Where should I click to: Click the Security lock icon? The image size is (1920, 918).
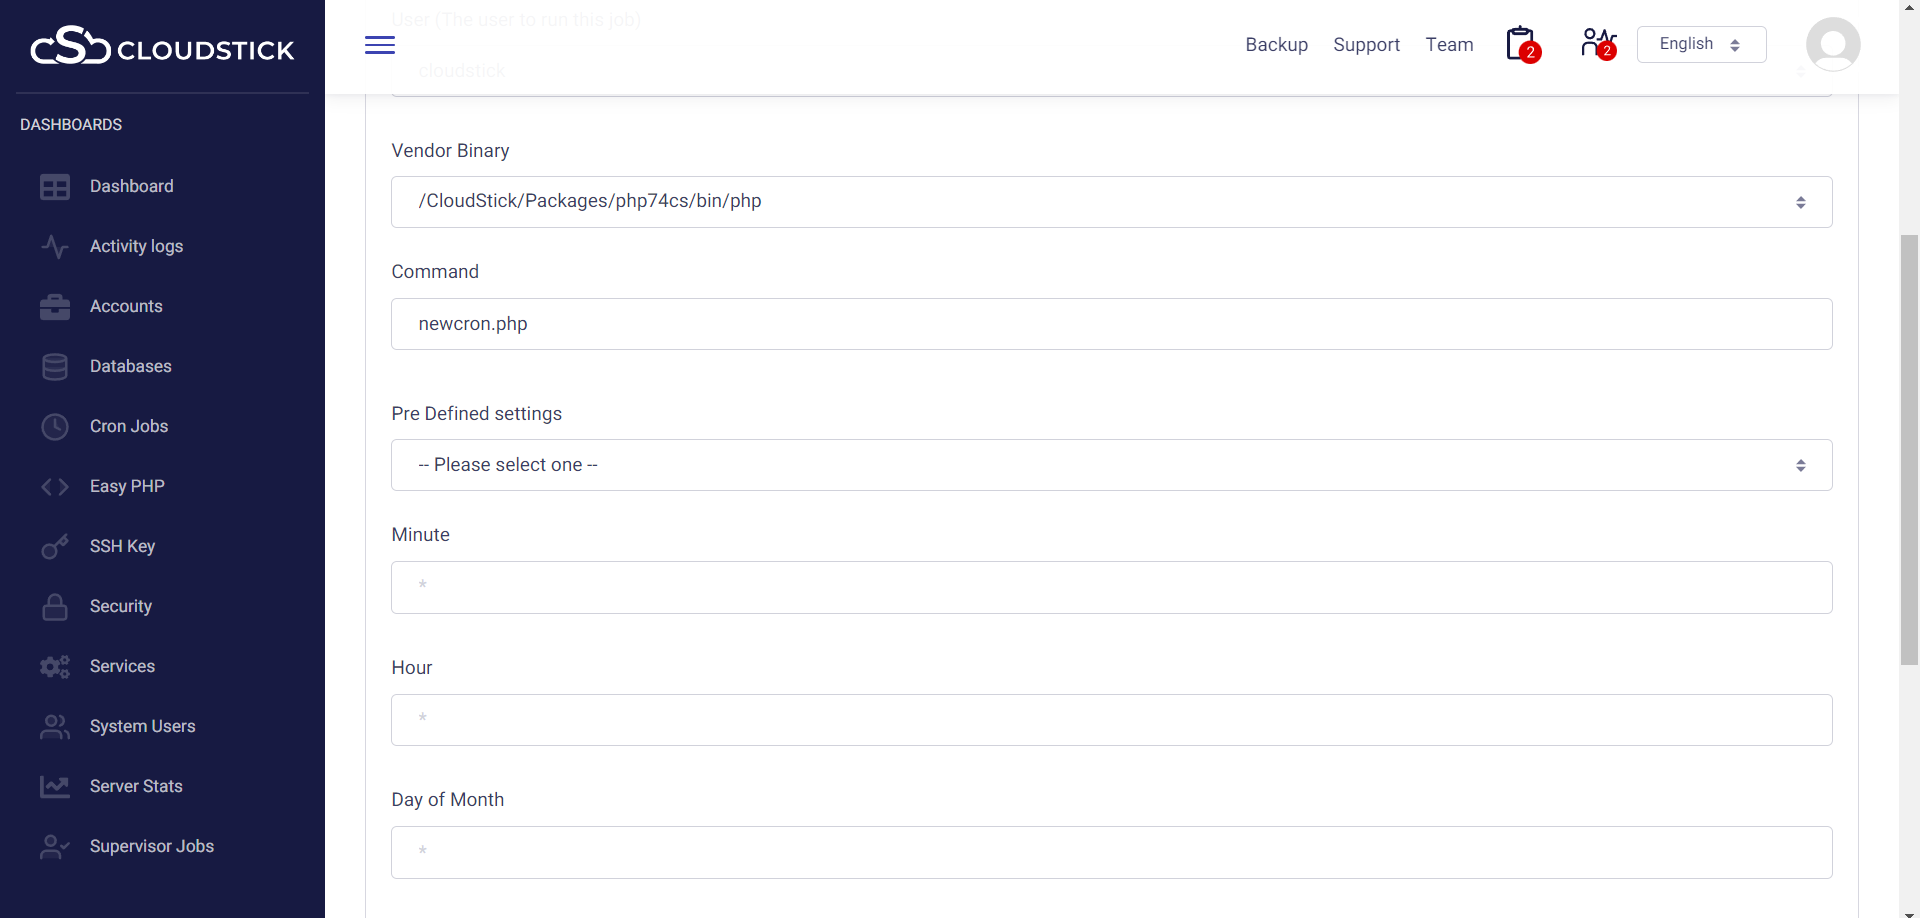tap(55, 607)
